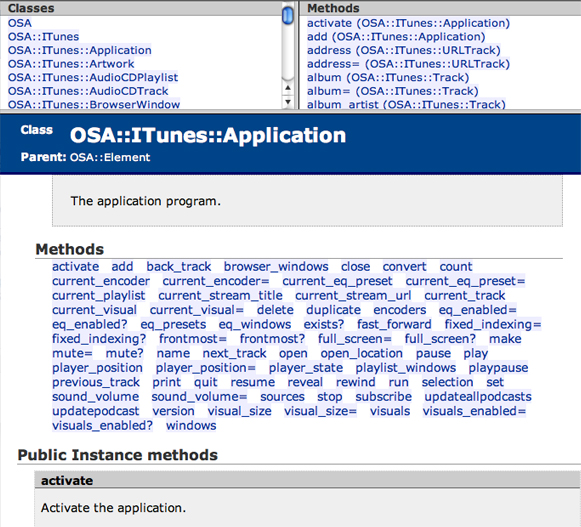Jump to next_track method
This screenshot has height=527, width=581.
tap(235, 354)
